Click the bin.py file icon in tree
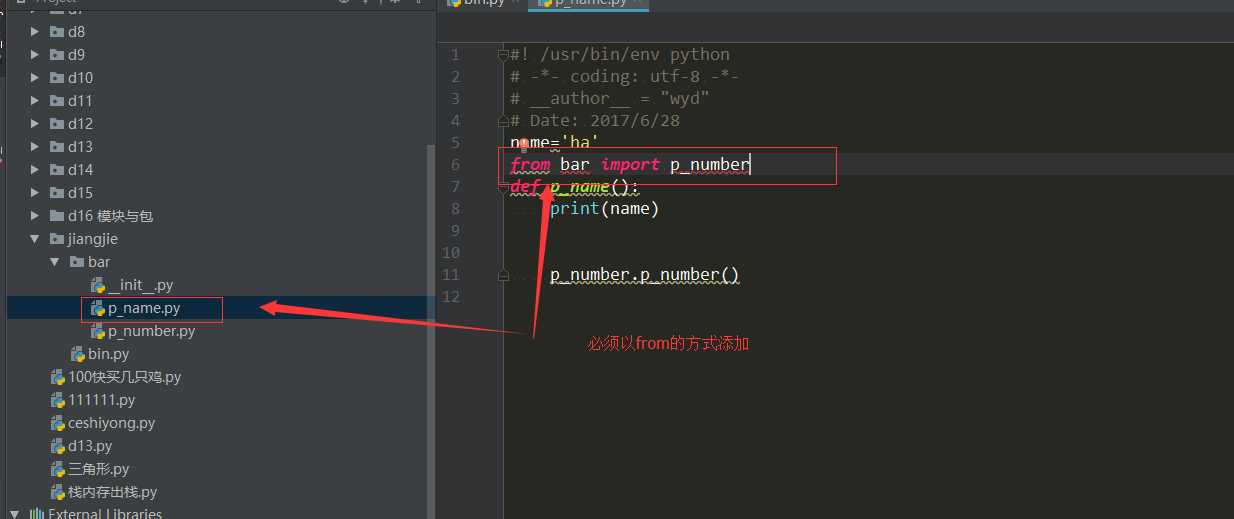This screenshot has width=1234, height=519. [x=78, y=354]
